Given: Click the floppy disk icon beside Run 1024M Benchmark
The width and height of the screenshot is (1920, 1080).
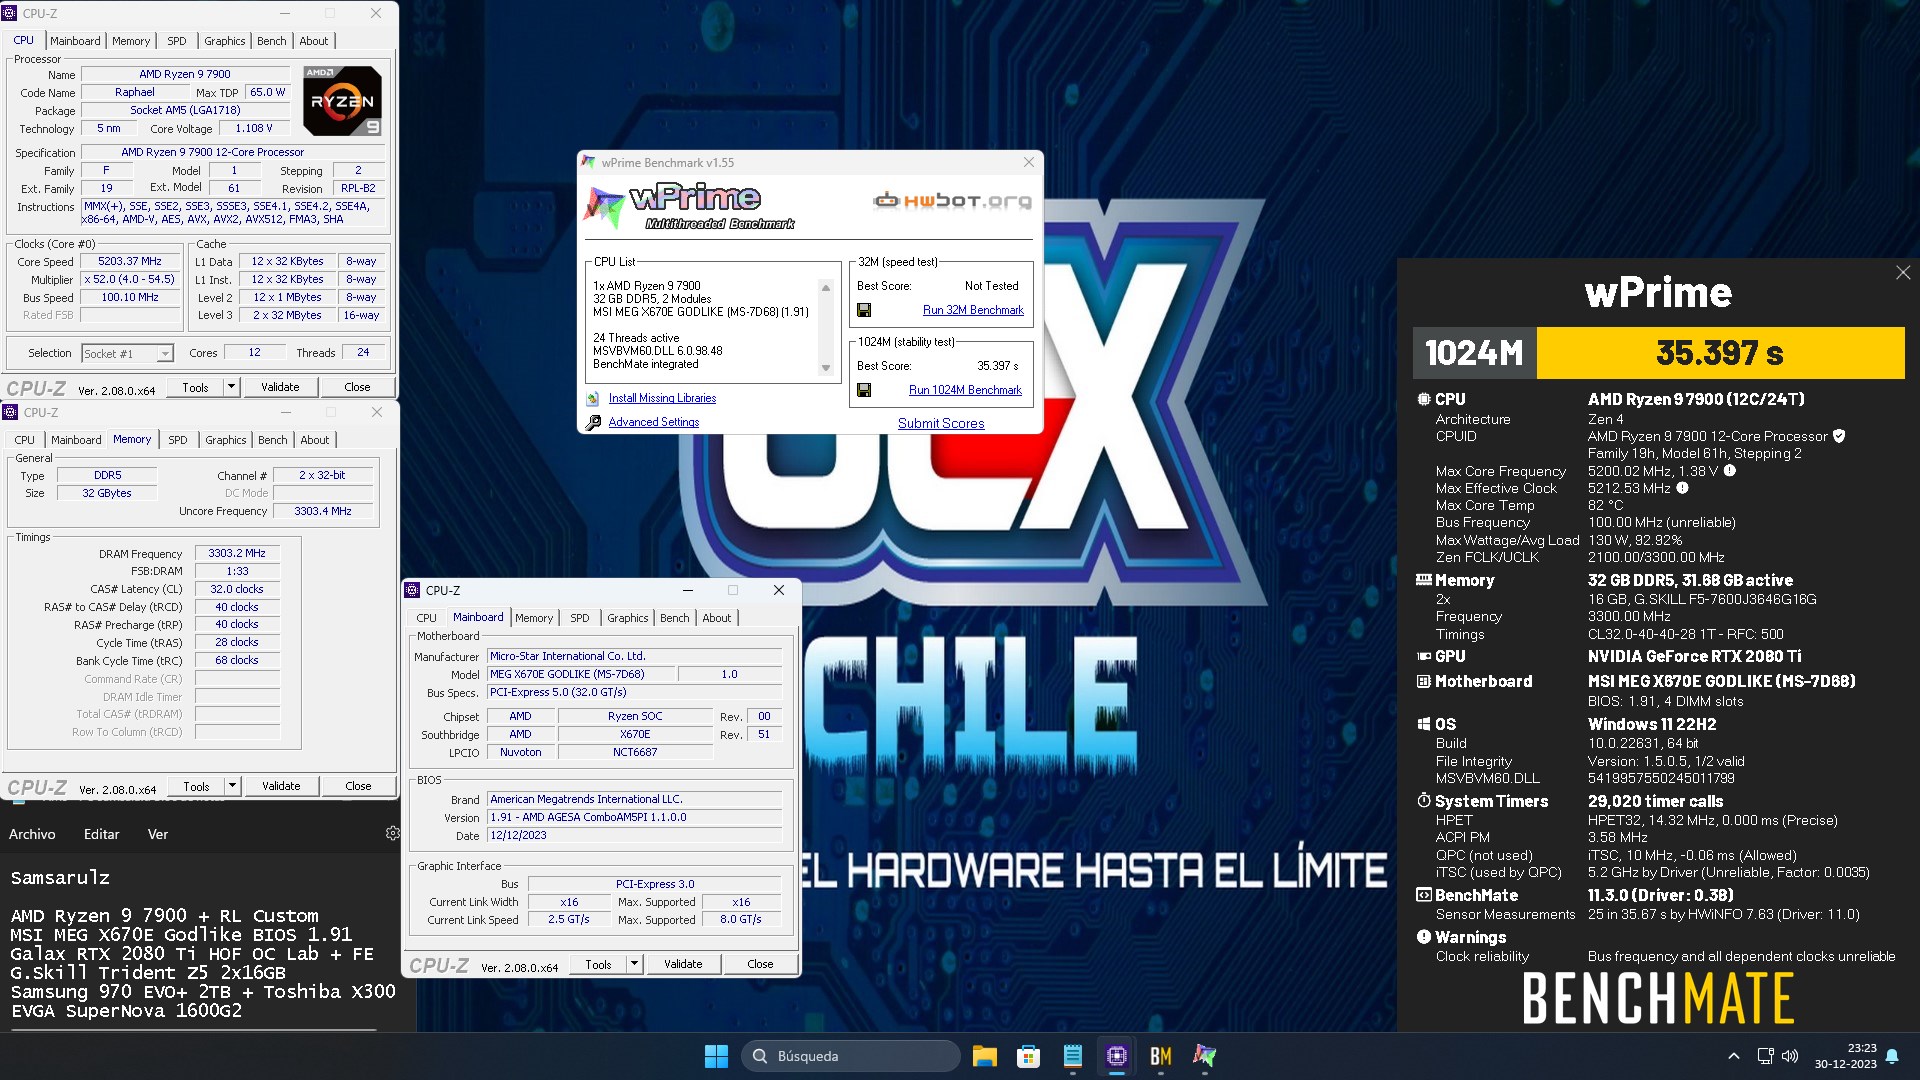Looking at the screenshot, I should tap(864, 390).
